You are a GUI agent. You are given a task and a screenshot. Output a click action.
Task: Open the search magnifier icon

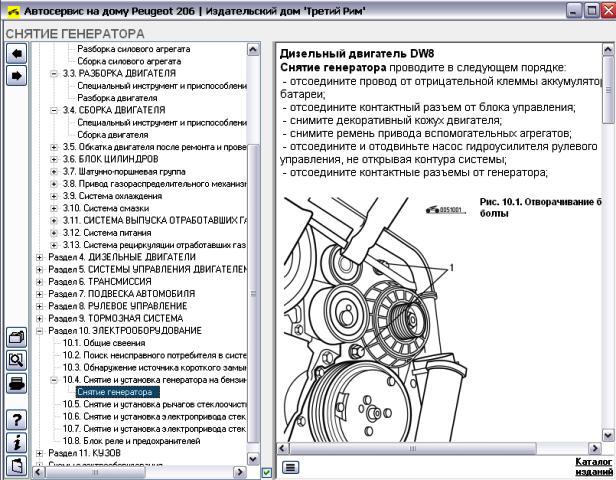(16, 360)
